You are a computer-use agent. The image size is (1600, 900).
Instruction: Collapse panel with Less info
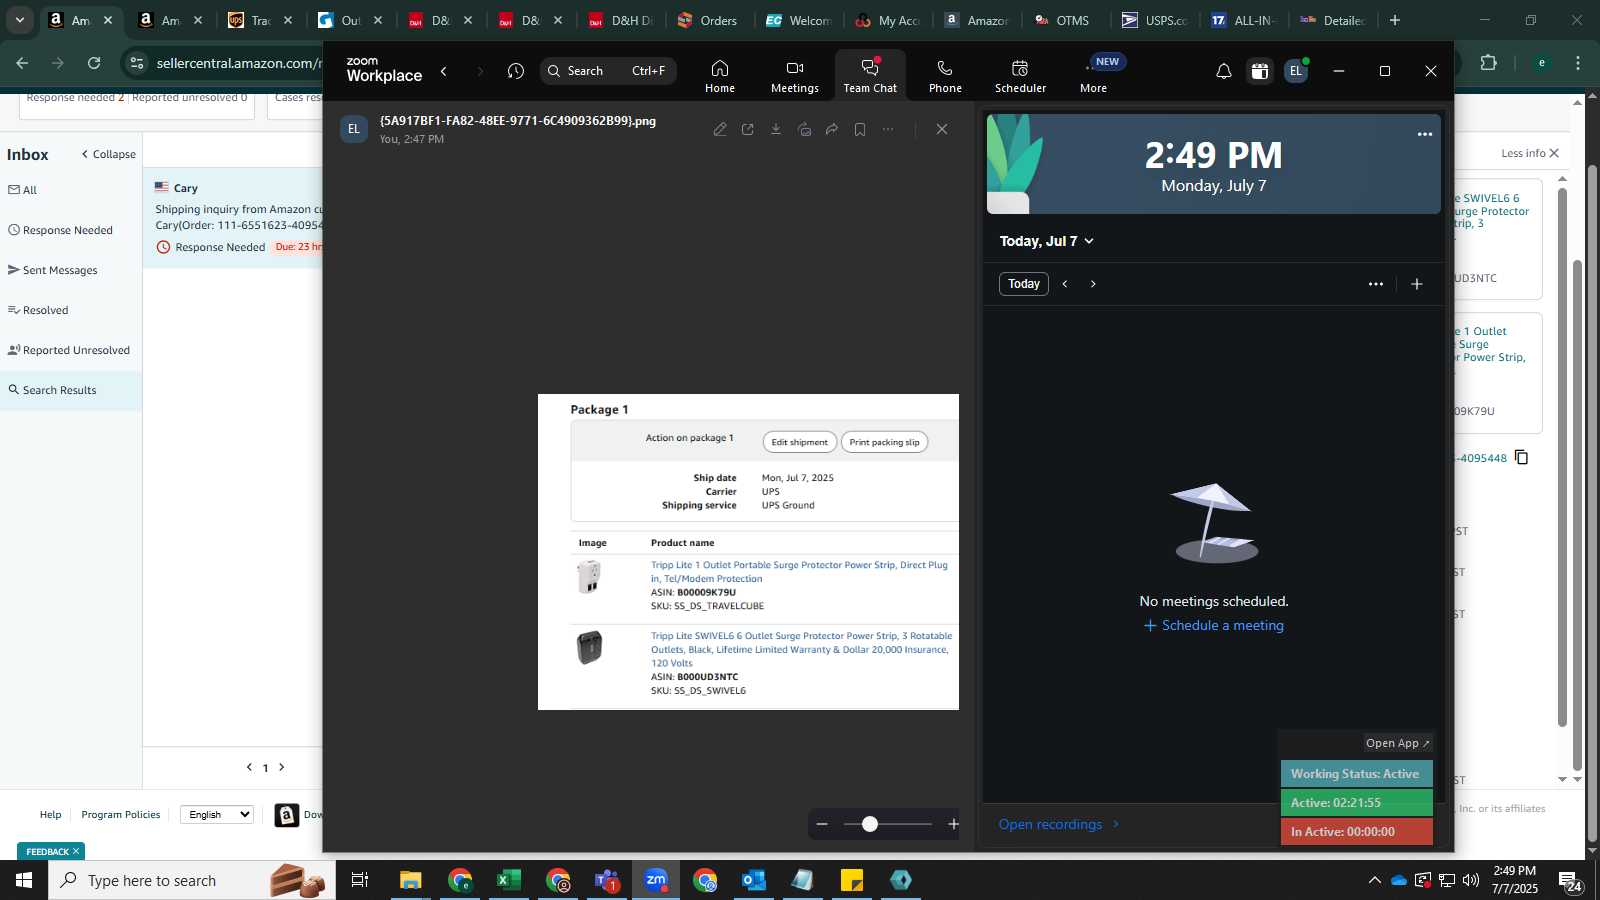1530,153
